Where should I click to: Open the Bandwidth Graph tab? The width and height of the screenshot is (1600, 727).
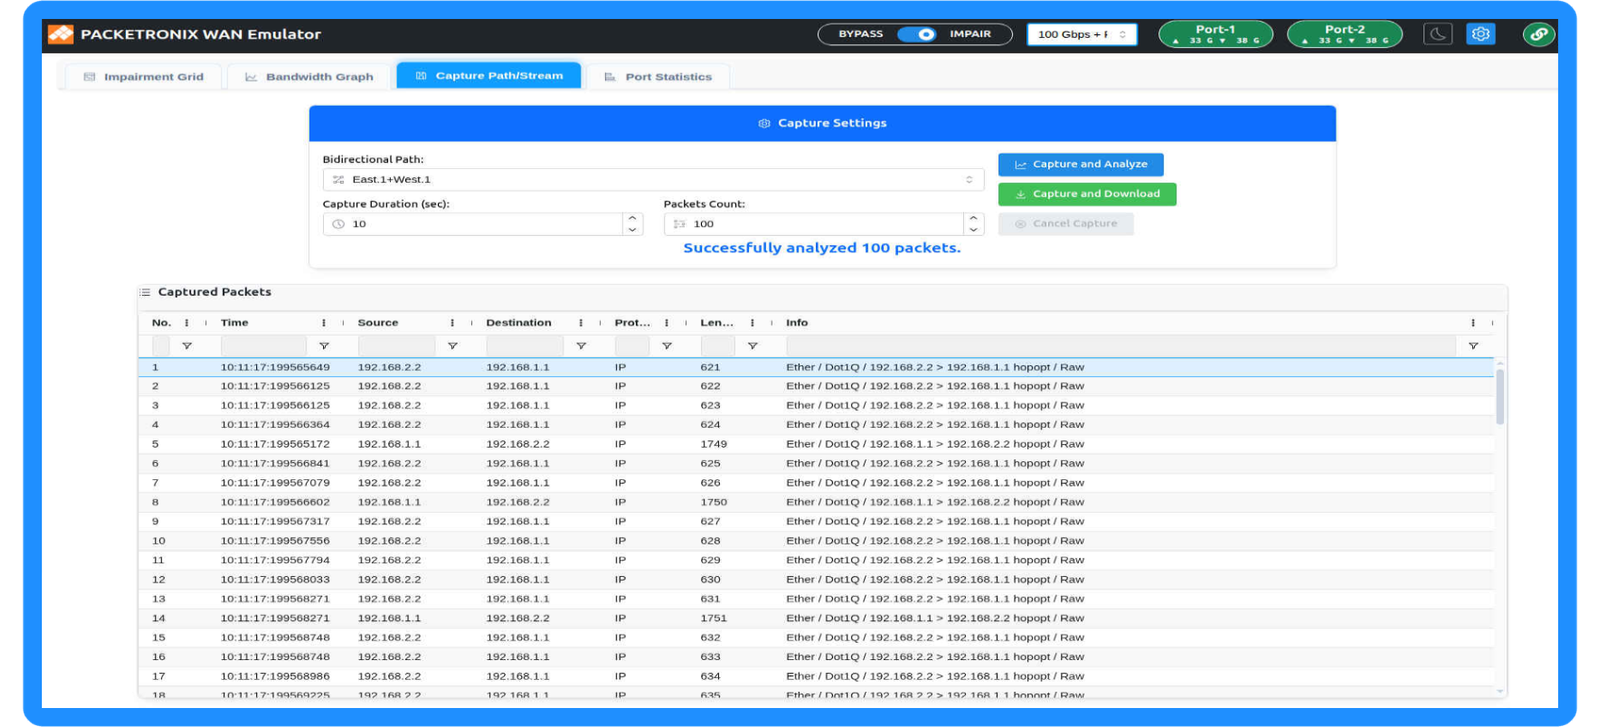pos(309,76)
